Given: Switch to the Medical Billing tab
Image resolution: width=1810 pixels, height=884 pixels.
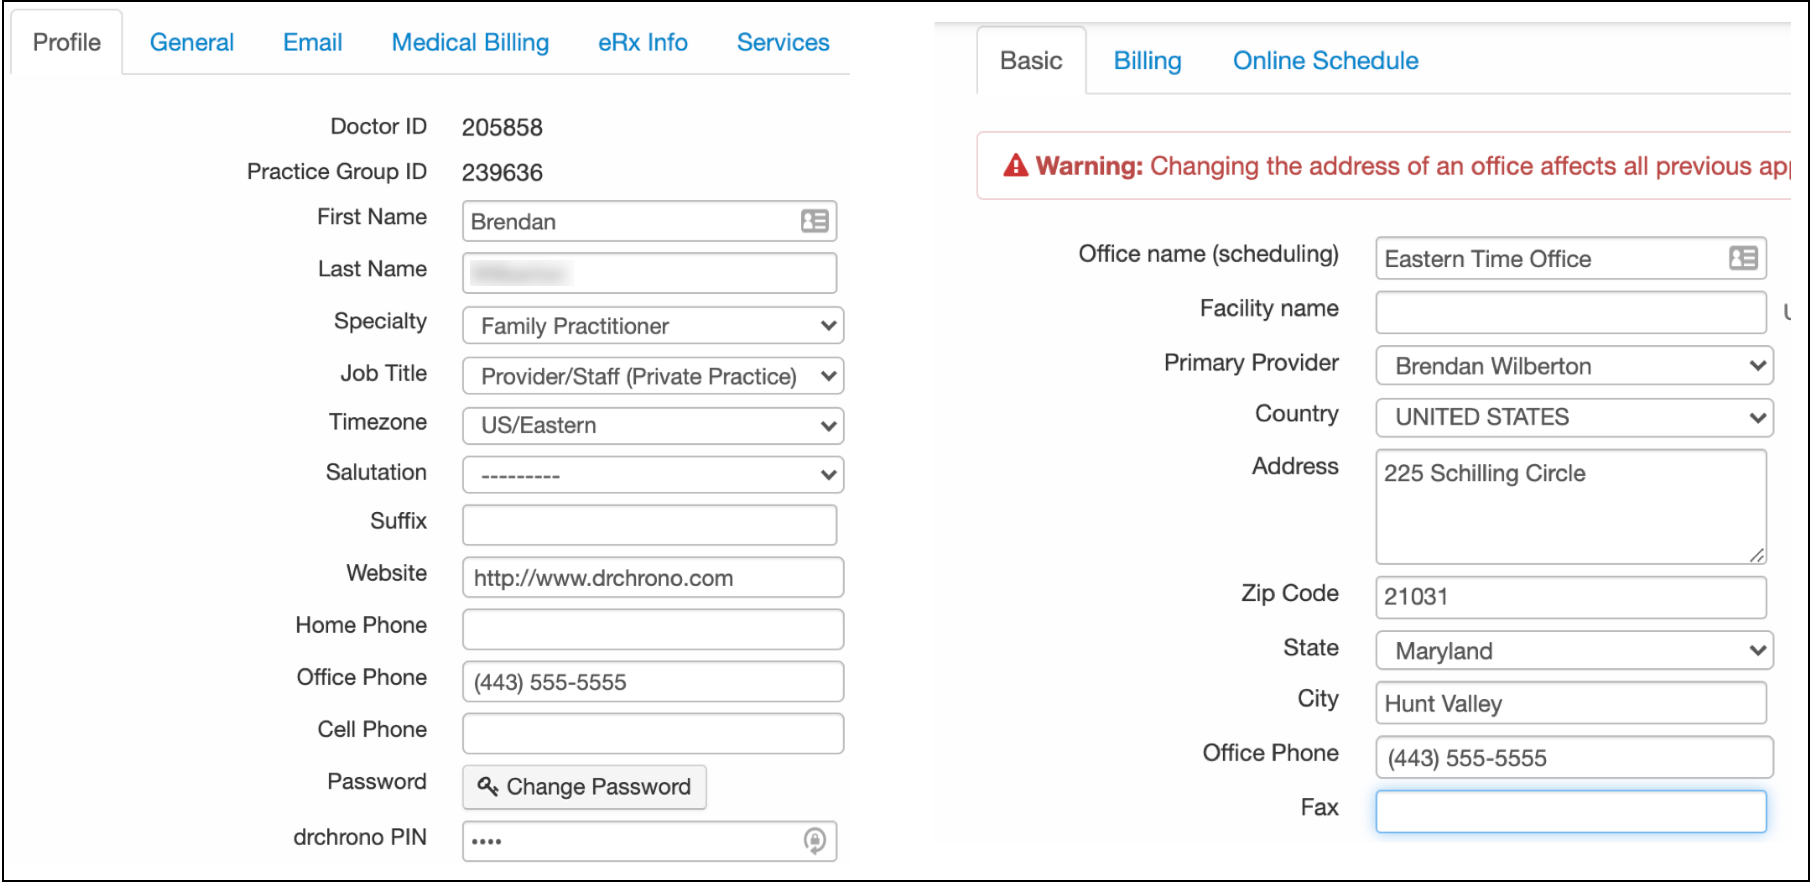Looking at the screenshot, I should point(470,43).
